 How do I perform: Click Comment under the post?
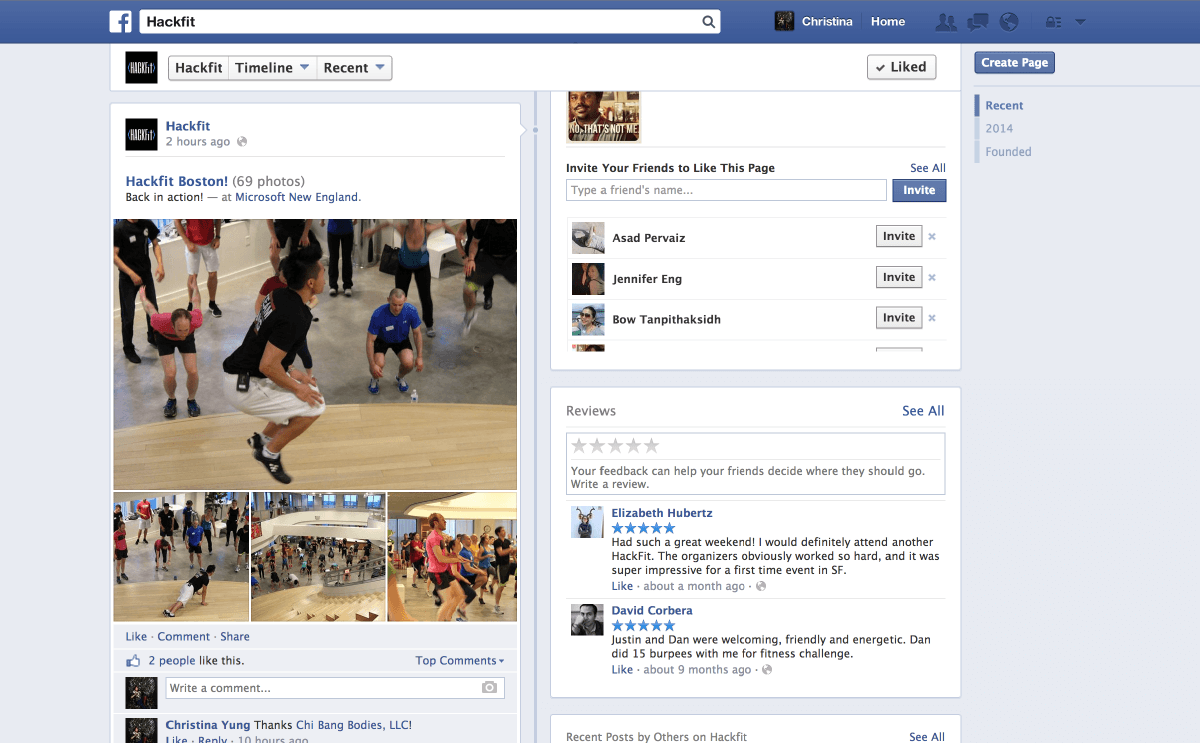point(184,637)
